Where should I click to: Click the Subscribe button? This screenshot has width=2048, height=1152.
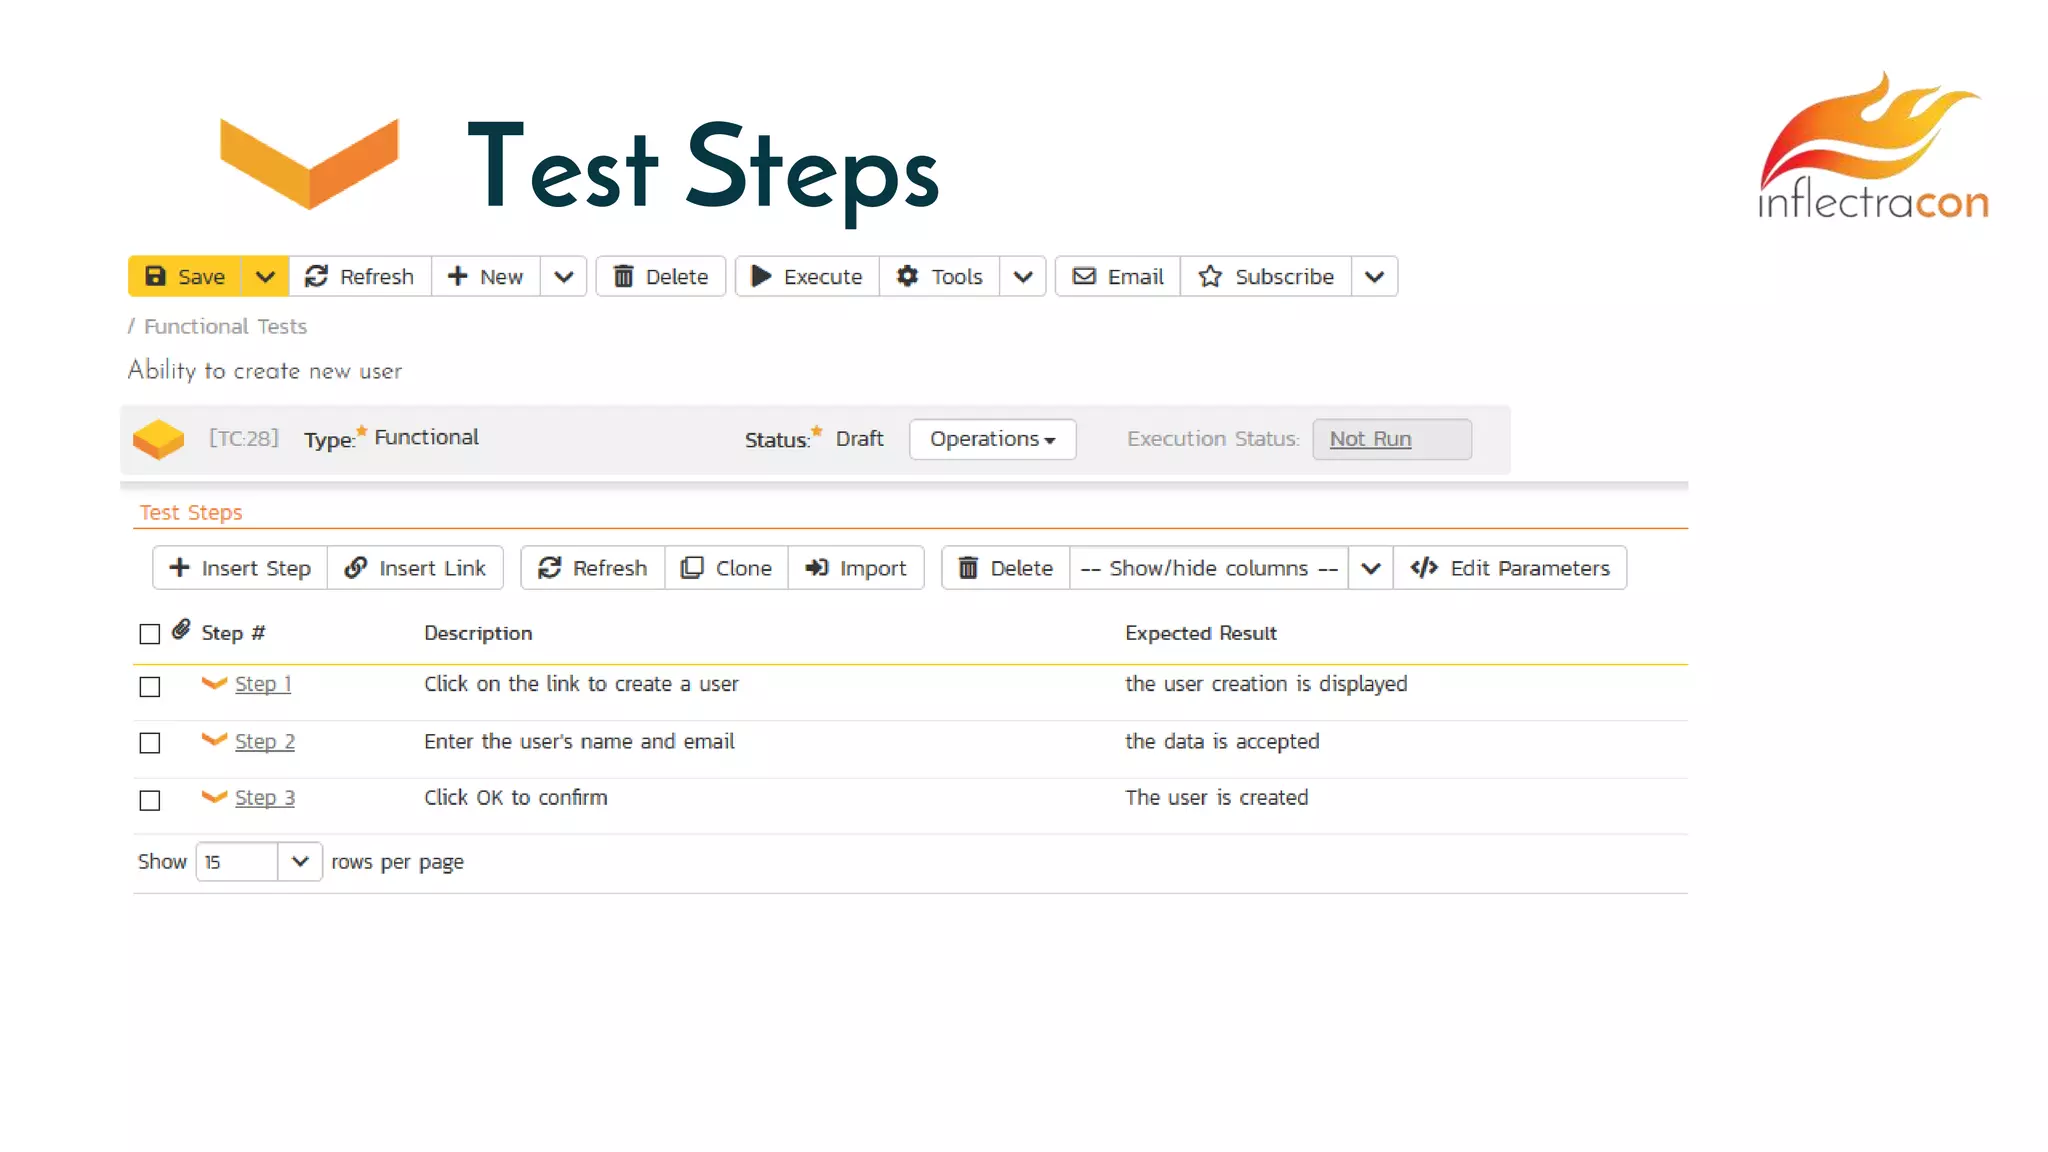(x=1266, y=276)
